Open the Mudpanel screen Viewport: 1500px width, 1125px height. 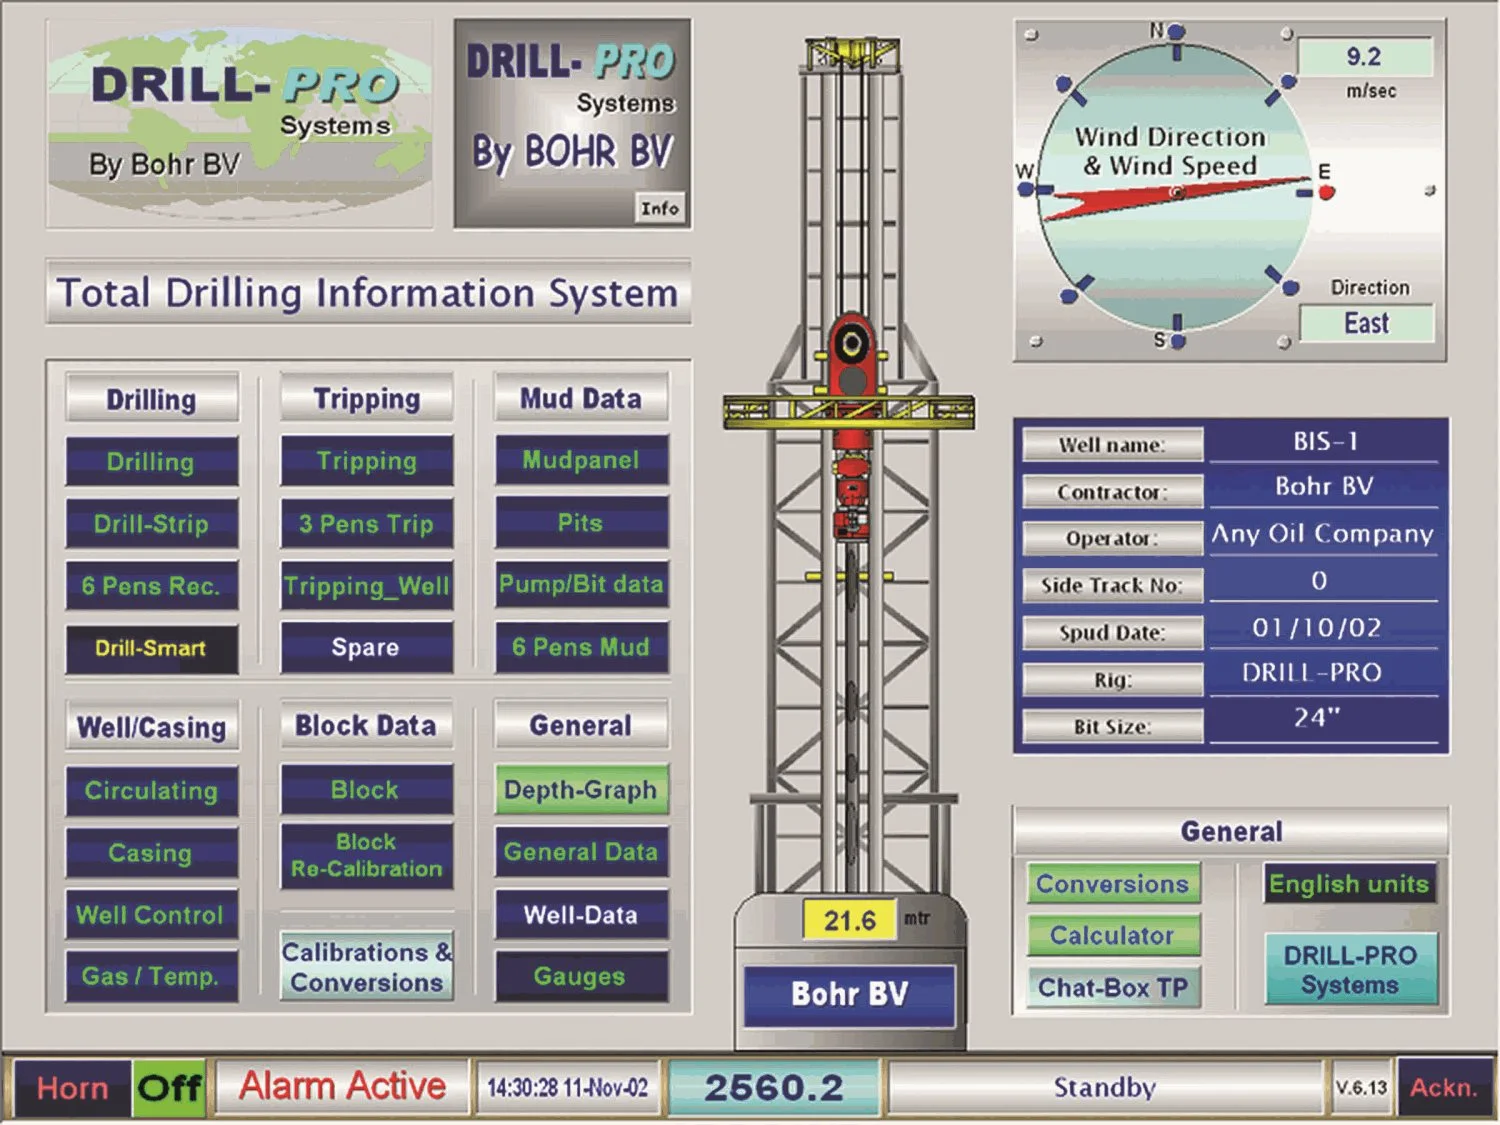click(580, 461)
